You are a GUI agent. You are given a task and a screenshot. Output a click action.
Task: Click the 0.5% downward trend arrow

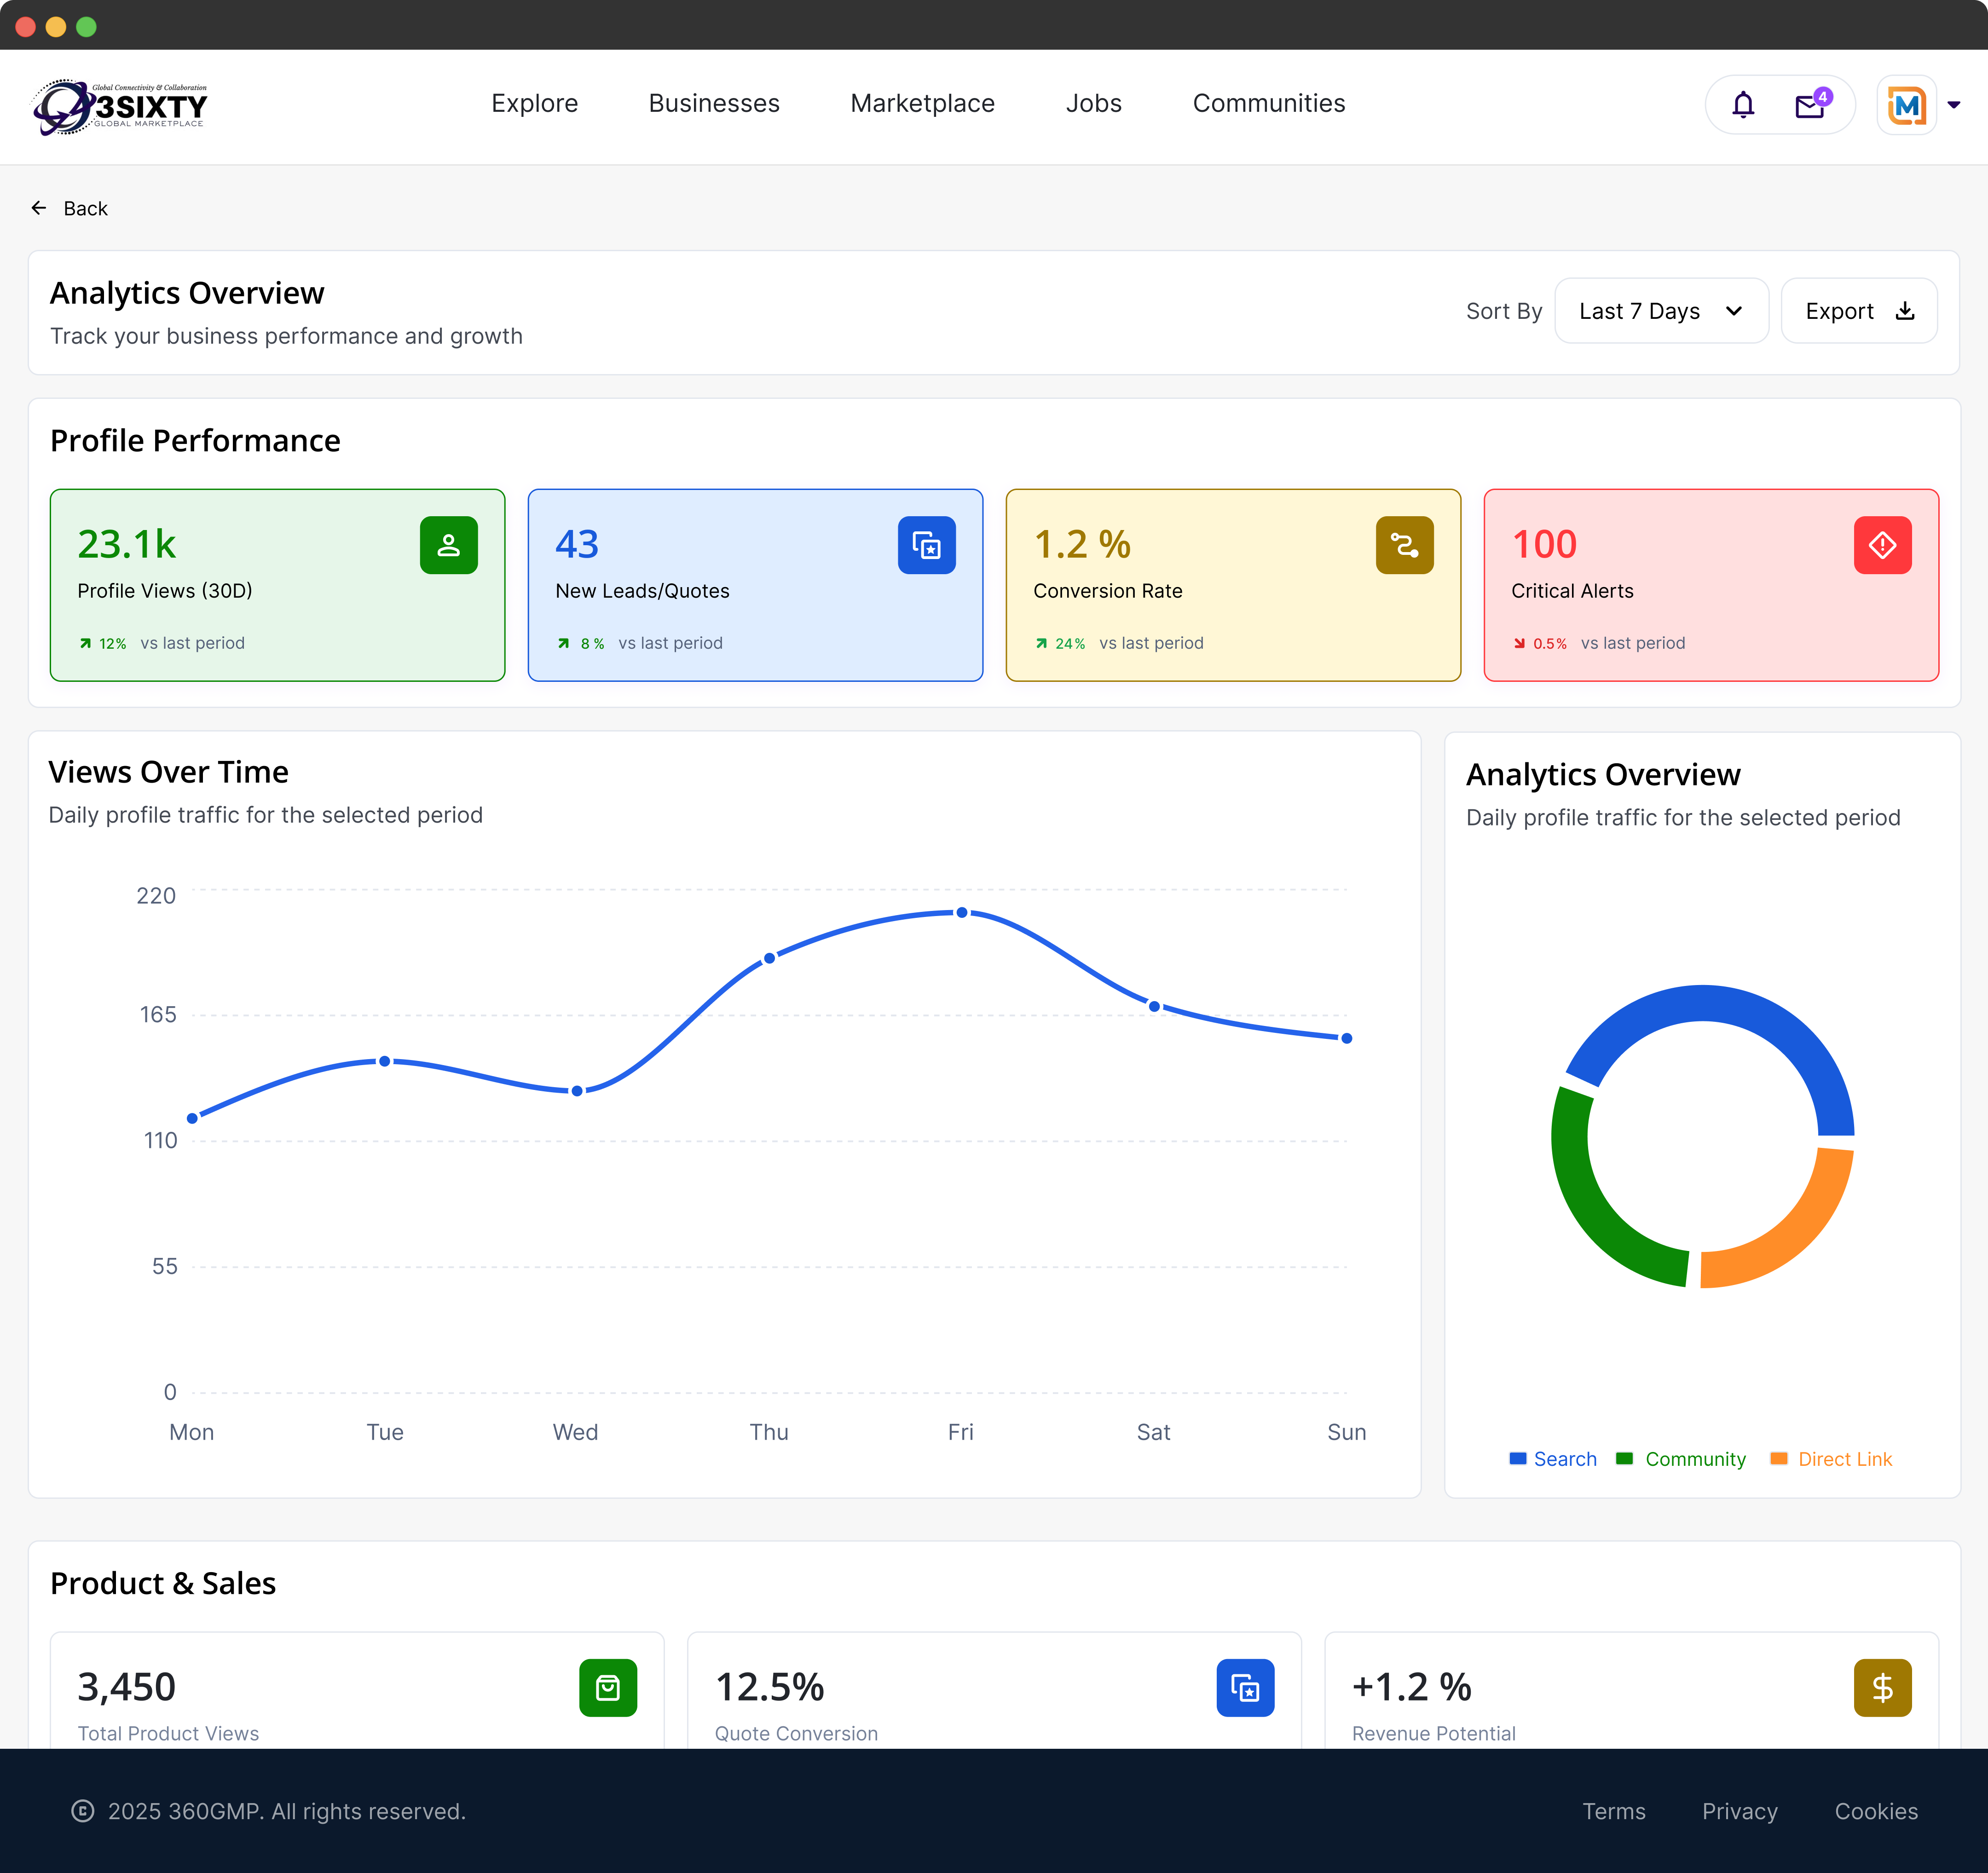pyautogui.click(x=1520, y=643)
